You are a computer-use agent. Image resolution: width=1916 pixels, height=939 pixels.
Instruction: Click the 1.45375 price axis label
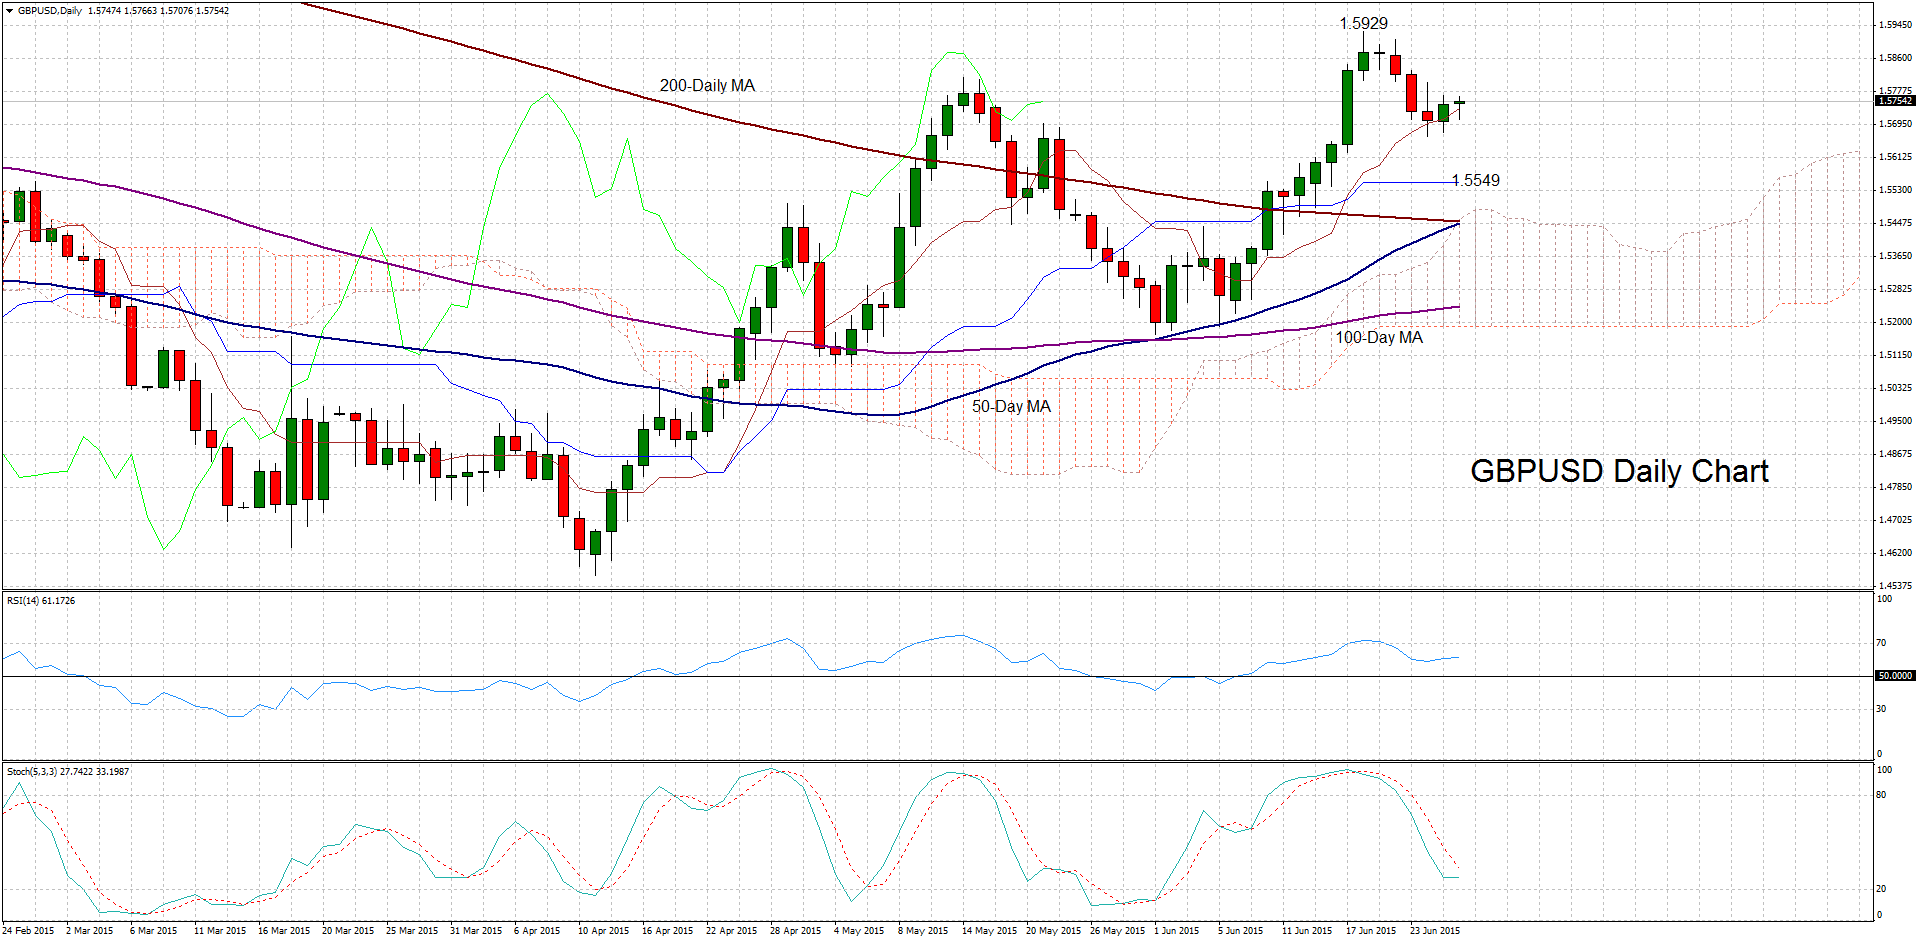coord(1895,586)
